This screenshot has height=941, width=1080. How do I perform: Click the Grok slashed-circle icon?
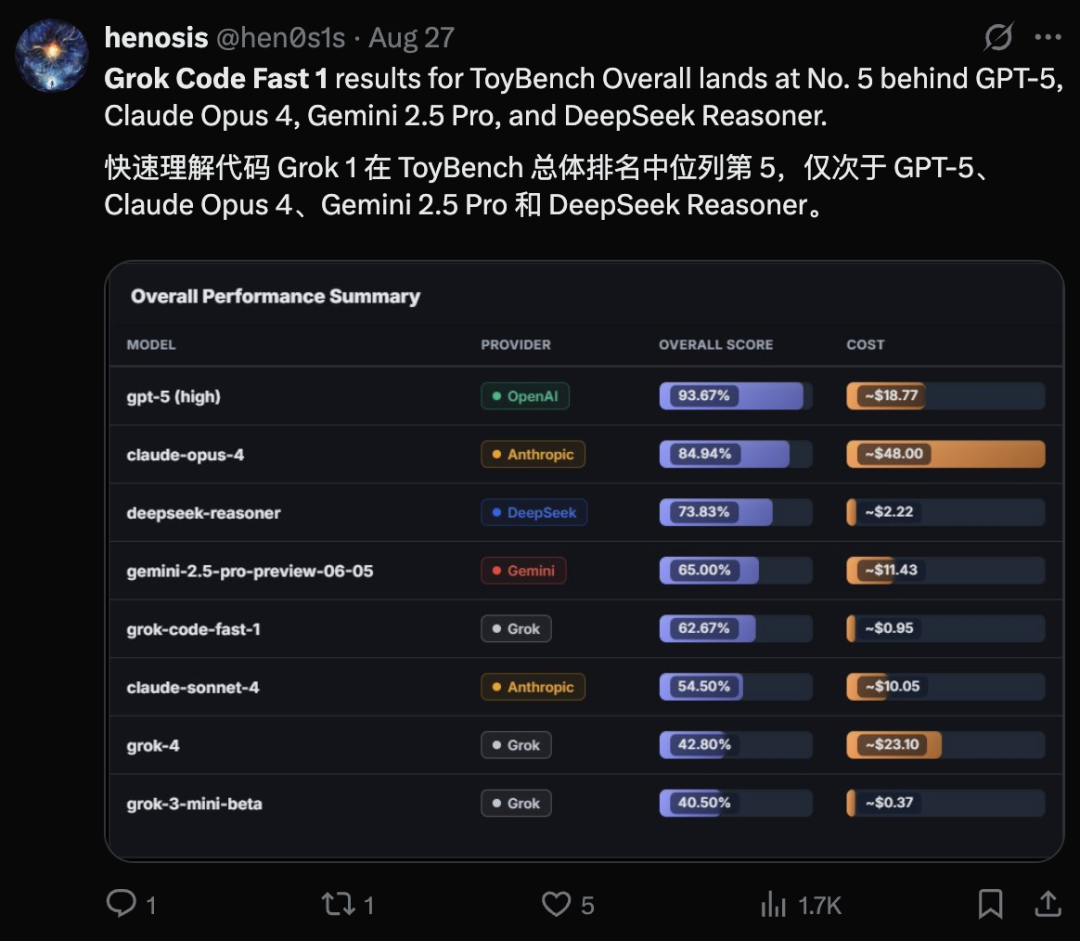point(998,38)
